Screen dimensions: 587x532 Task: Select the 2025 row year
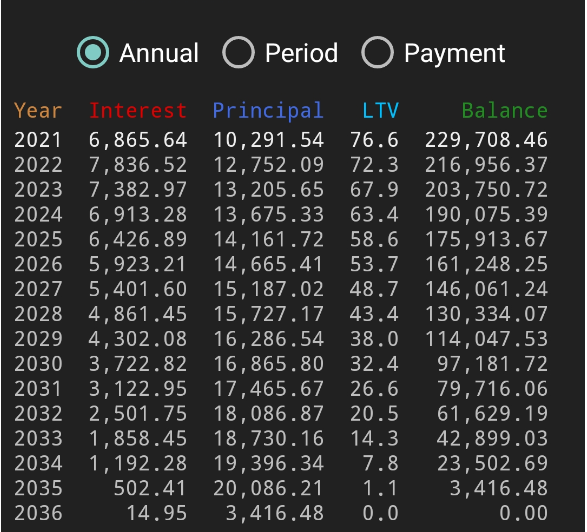pos(38,239)
